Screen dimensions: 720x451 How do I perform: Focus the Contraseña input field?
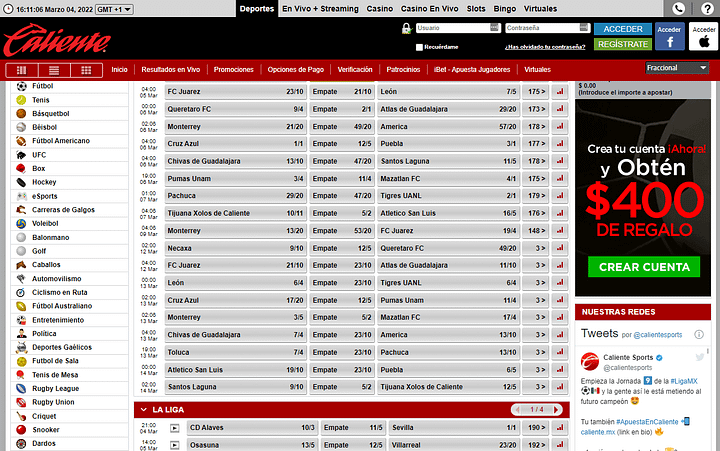[x=547, y=28]
